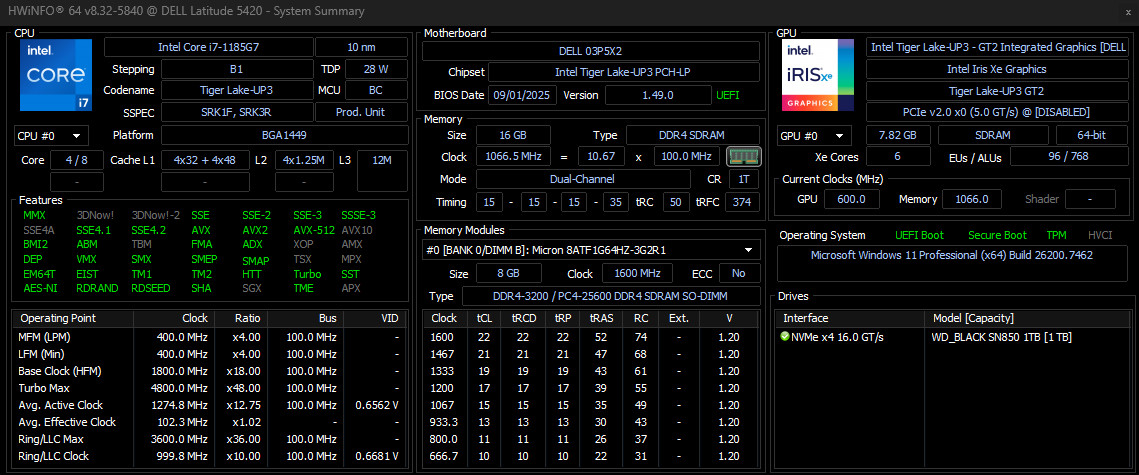Image resolution: width=1139 pixels, height=475 pixels.
Task: Click the Chipset Intel Tiger Lake-UP3 PCH-LP field
Action: pos(624,73)
